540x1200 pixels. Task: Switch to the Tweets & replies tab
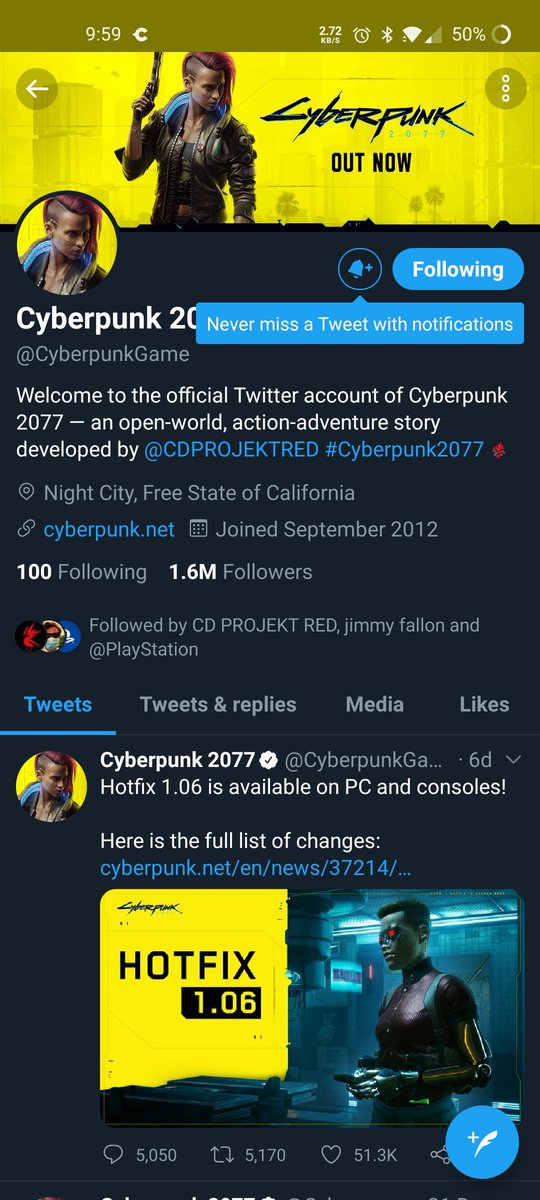coord(218,704)
